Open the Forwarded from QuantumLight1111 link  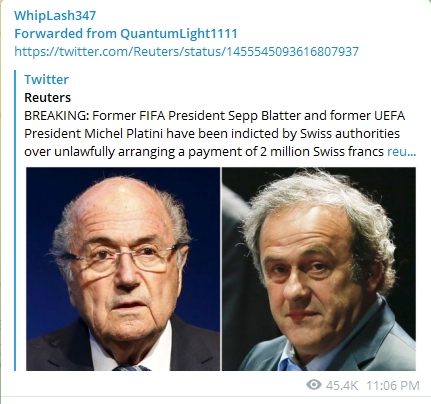(x=126, y=33)
